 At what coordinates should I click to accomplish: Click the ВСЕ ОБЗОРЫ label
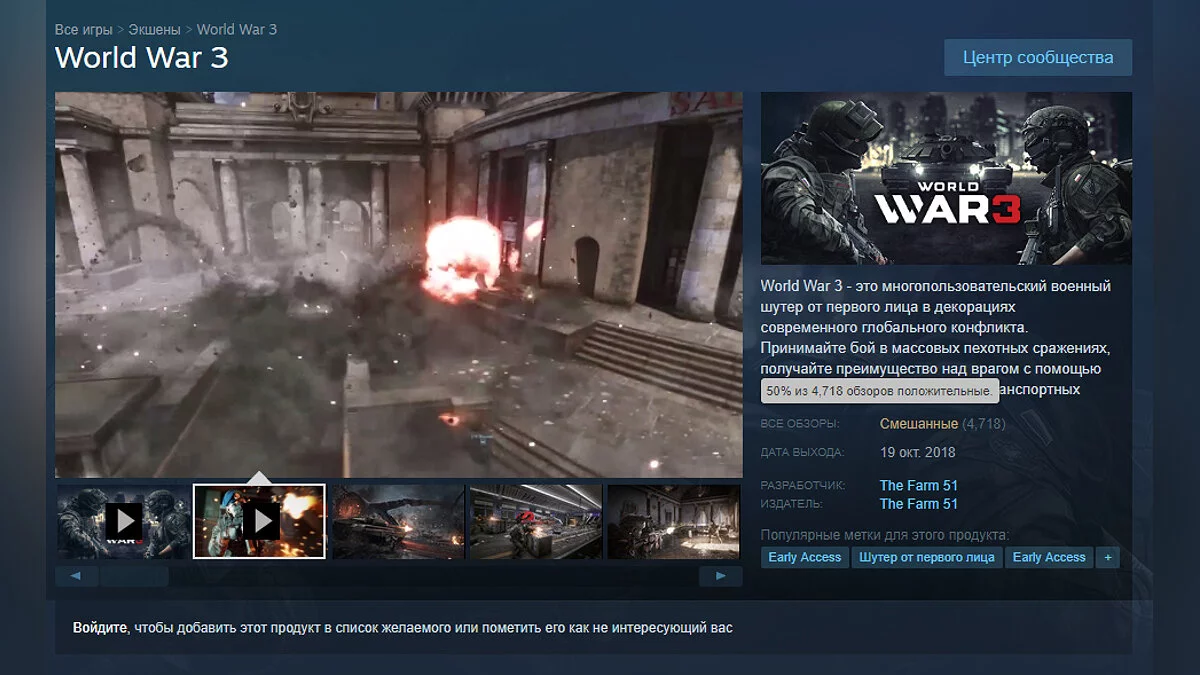pyautogui.click(x=800, y=424)
